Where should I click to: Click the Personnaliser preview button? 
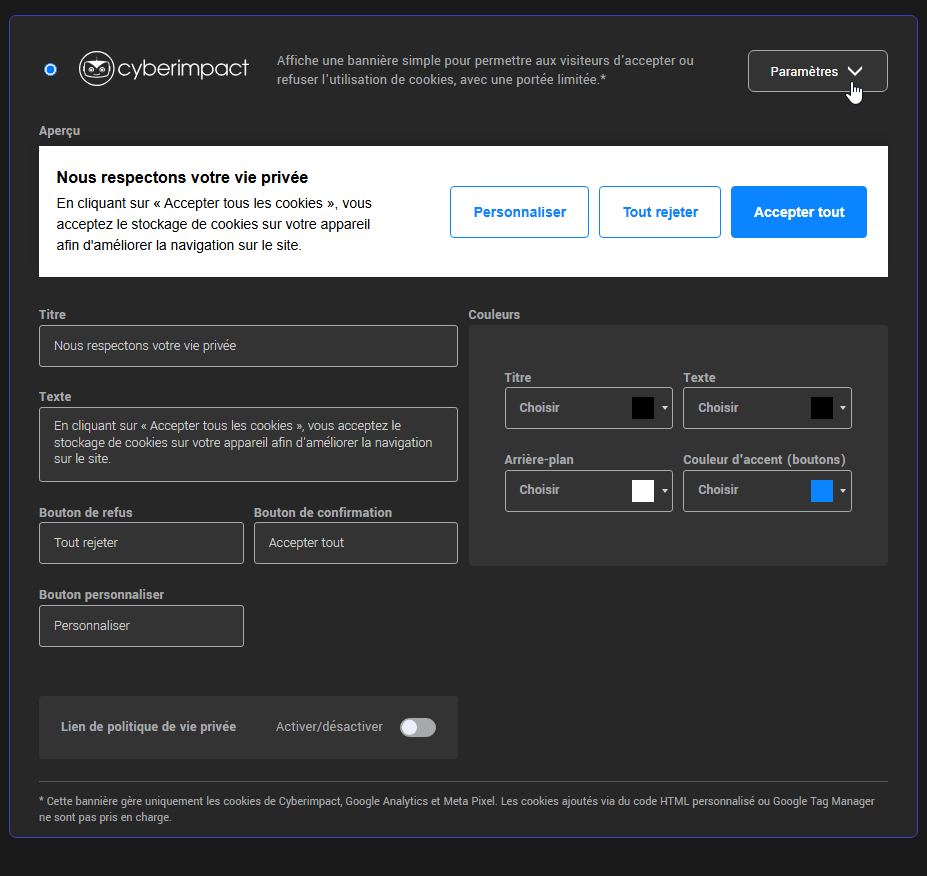coord(519,212)
